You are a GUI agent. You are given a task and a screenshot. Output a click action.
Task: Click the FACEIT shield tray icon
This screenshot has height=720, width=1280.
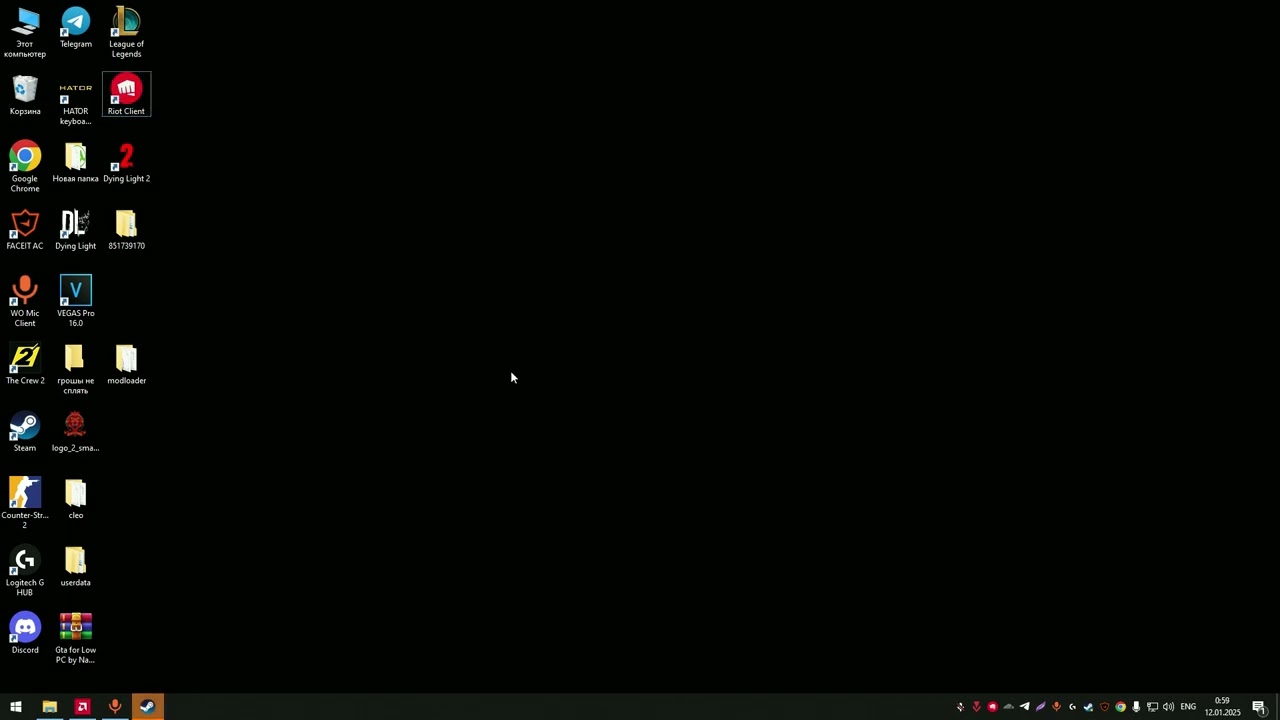(1104, 707)
